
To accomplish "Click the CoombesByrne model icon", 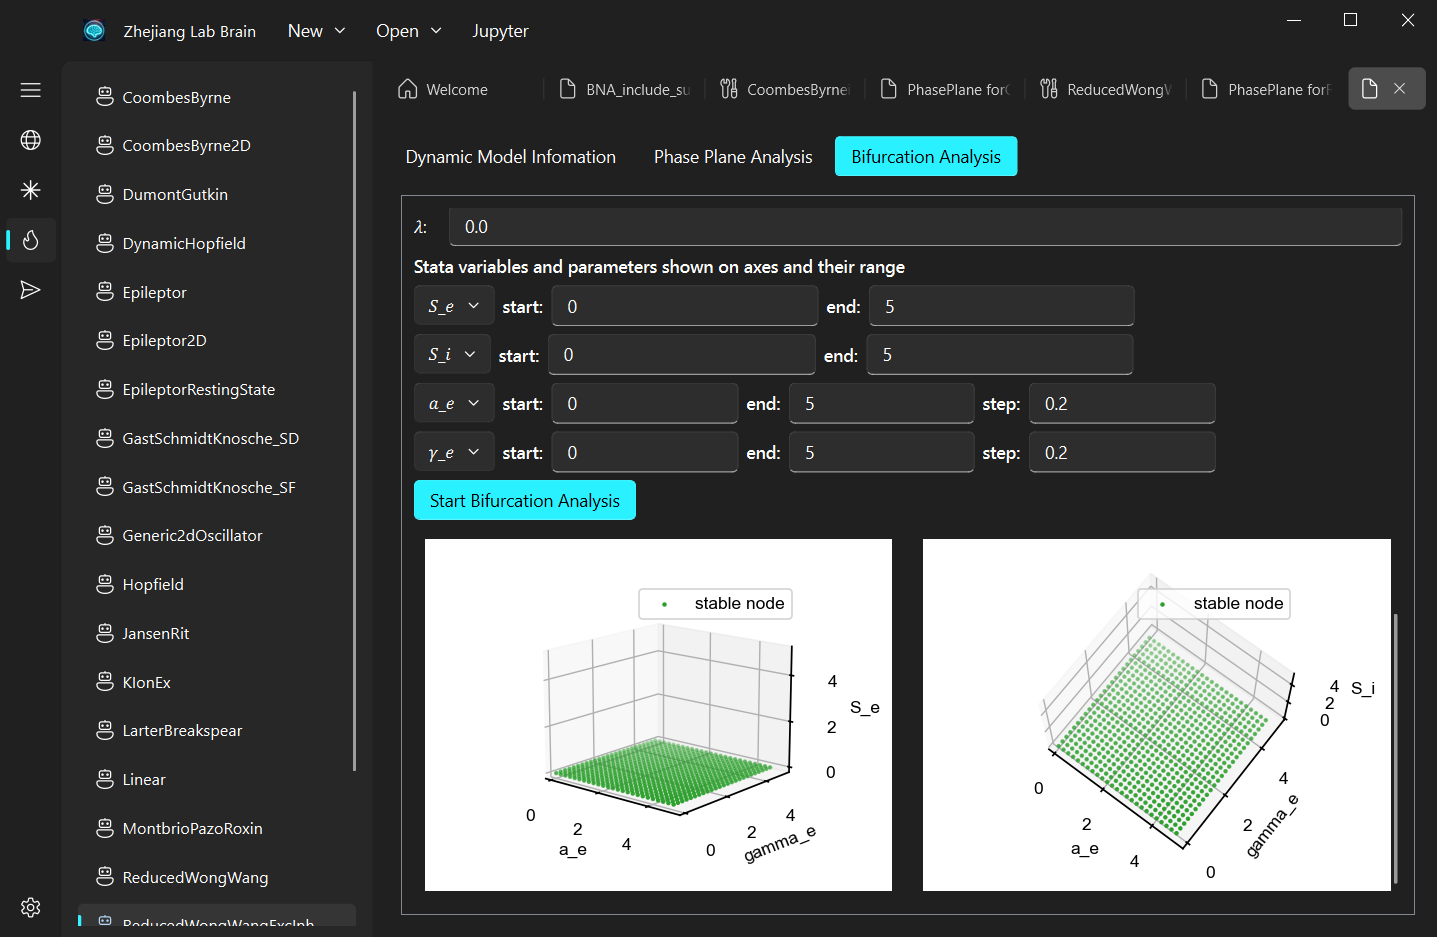I will (105, 97).
